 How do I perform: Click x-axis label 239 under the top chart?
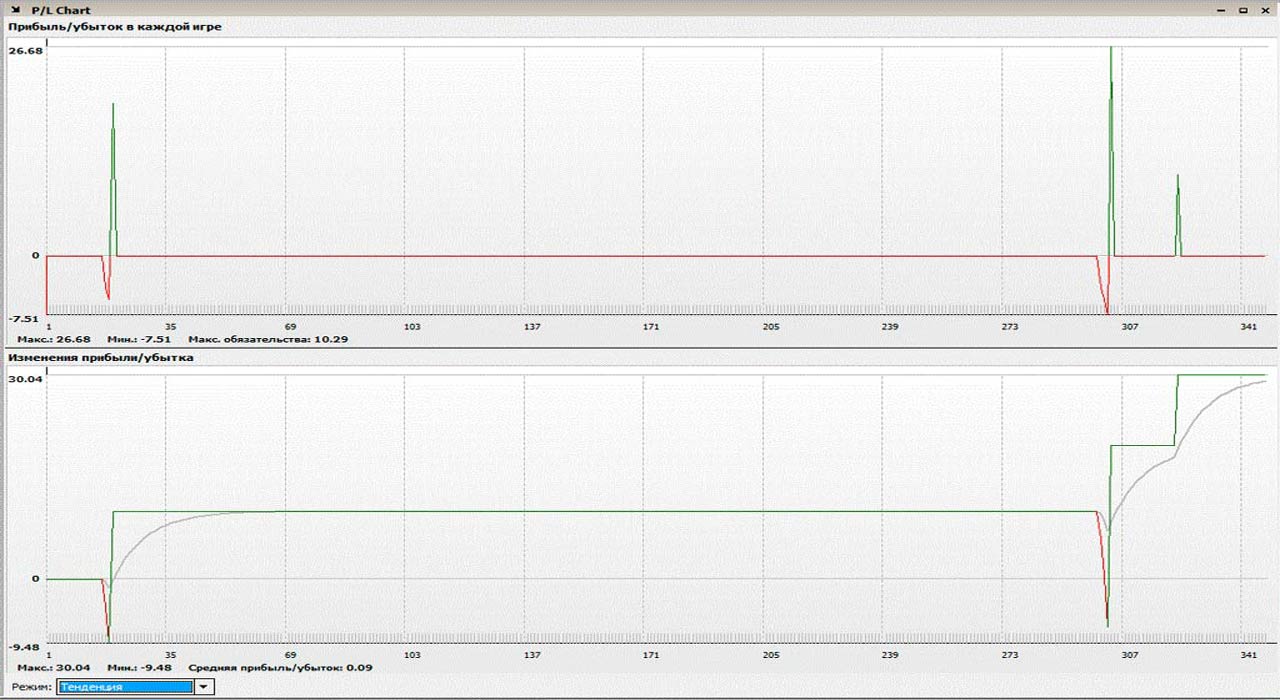890,327
